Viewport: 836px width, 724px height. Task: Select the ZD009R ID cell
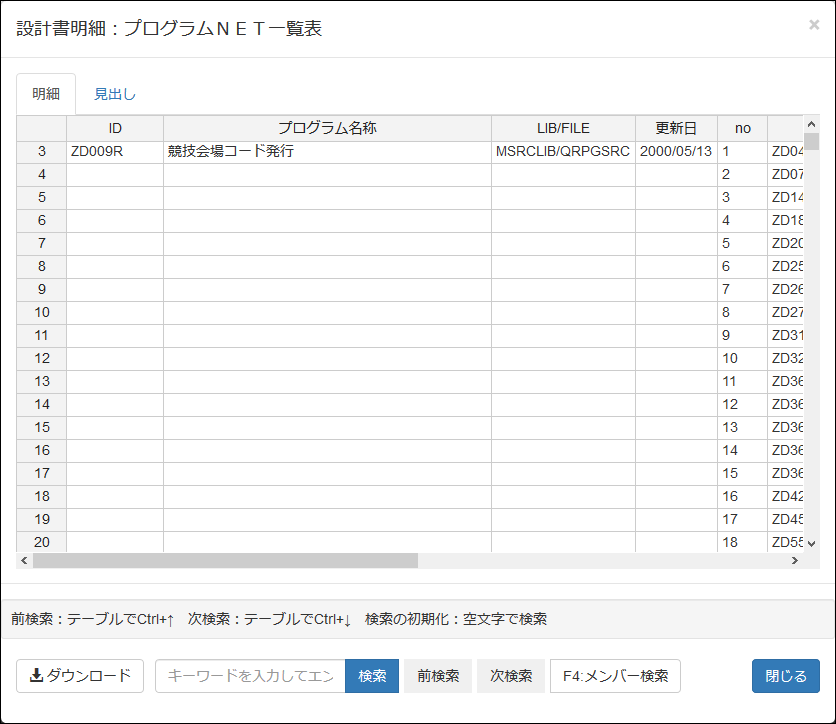point(115,152)
